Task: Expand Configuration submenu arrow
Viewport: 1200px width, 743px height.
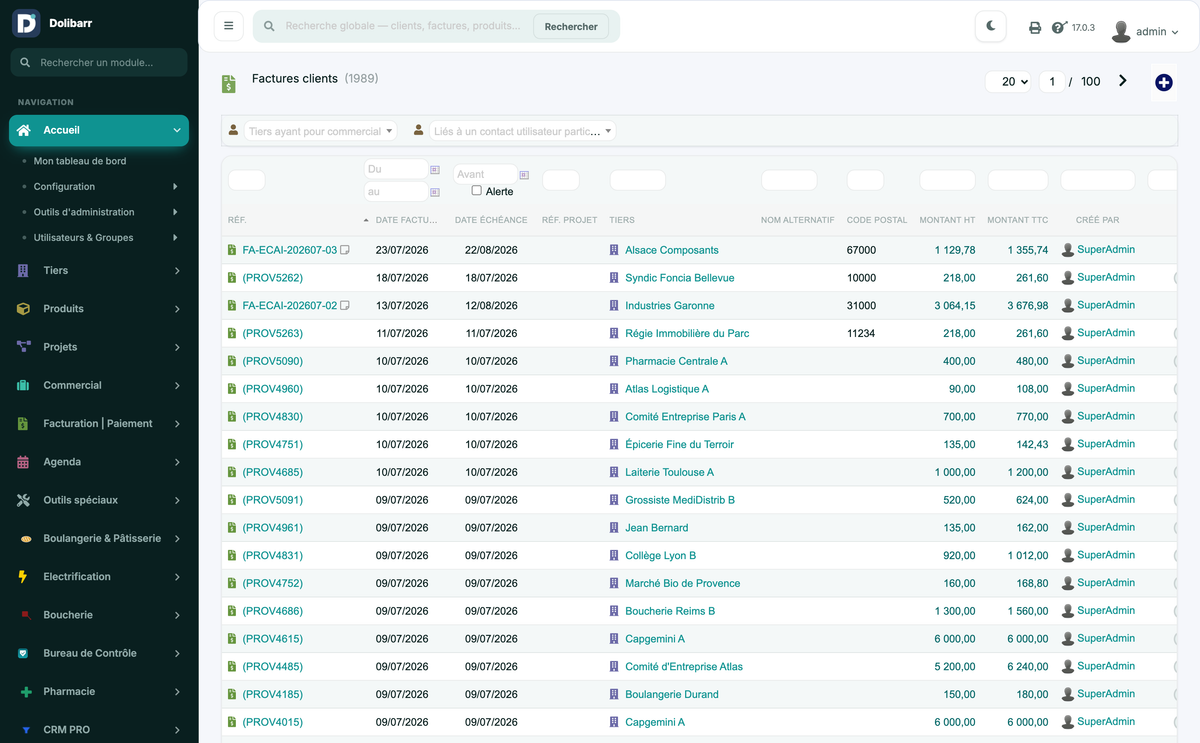Action: click(175, 187)
